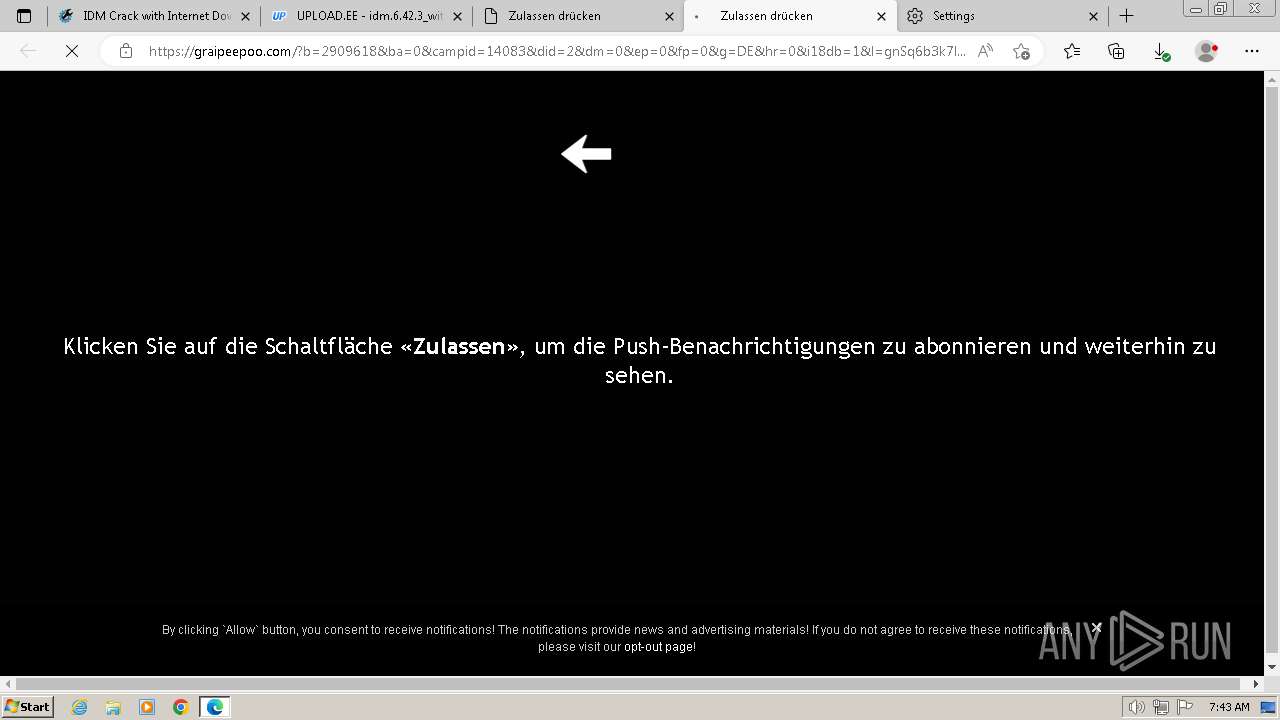Open a new tab with plus button
Screen dimensions: 1280x720
(1127, 16)
